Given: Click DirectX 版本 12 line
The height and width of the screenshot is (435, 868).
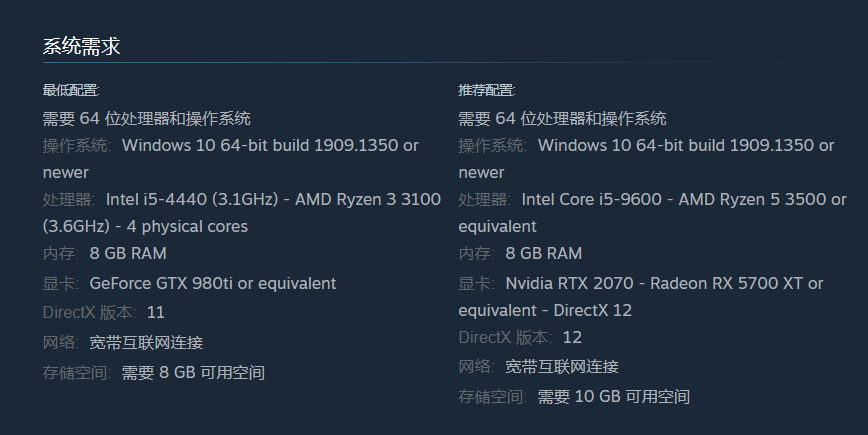Looking at the screenshot, I should 520,338.
